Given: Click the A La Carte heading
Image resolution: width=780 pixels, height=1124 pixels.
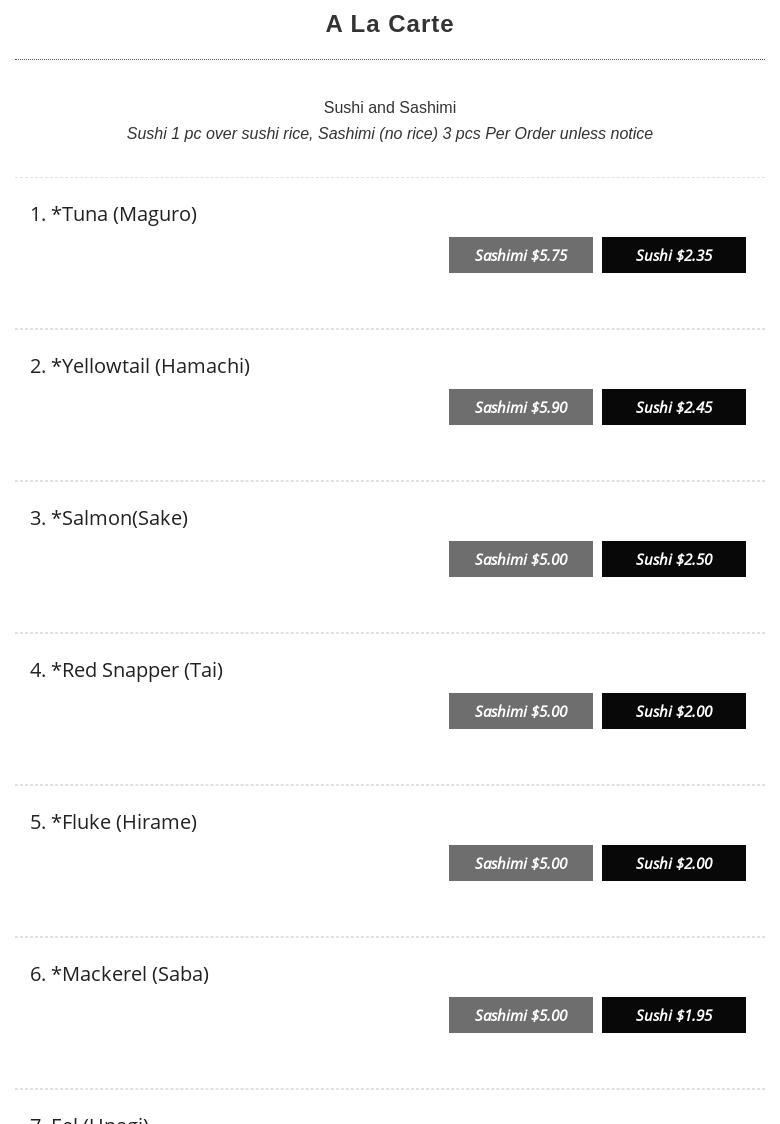Looking at the screenshot, I should pyautogui.click(x=390, y=24).
